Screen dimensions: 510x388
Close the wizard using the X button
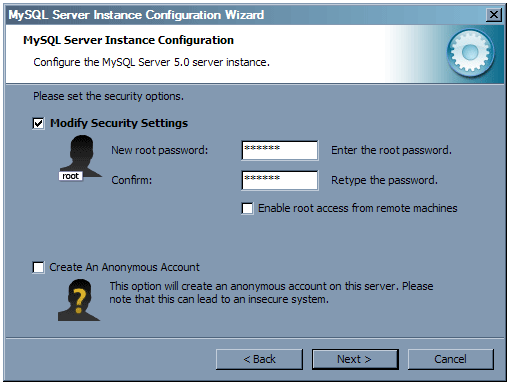pos(494,15)
